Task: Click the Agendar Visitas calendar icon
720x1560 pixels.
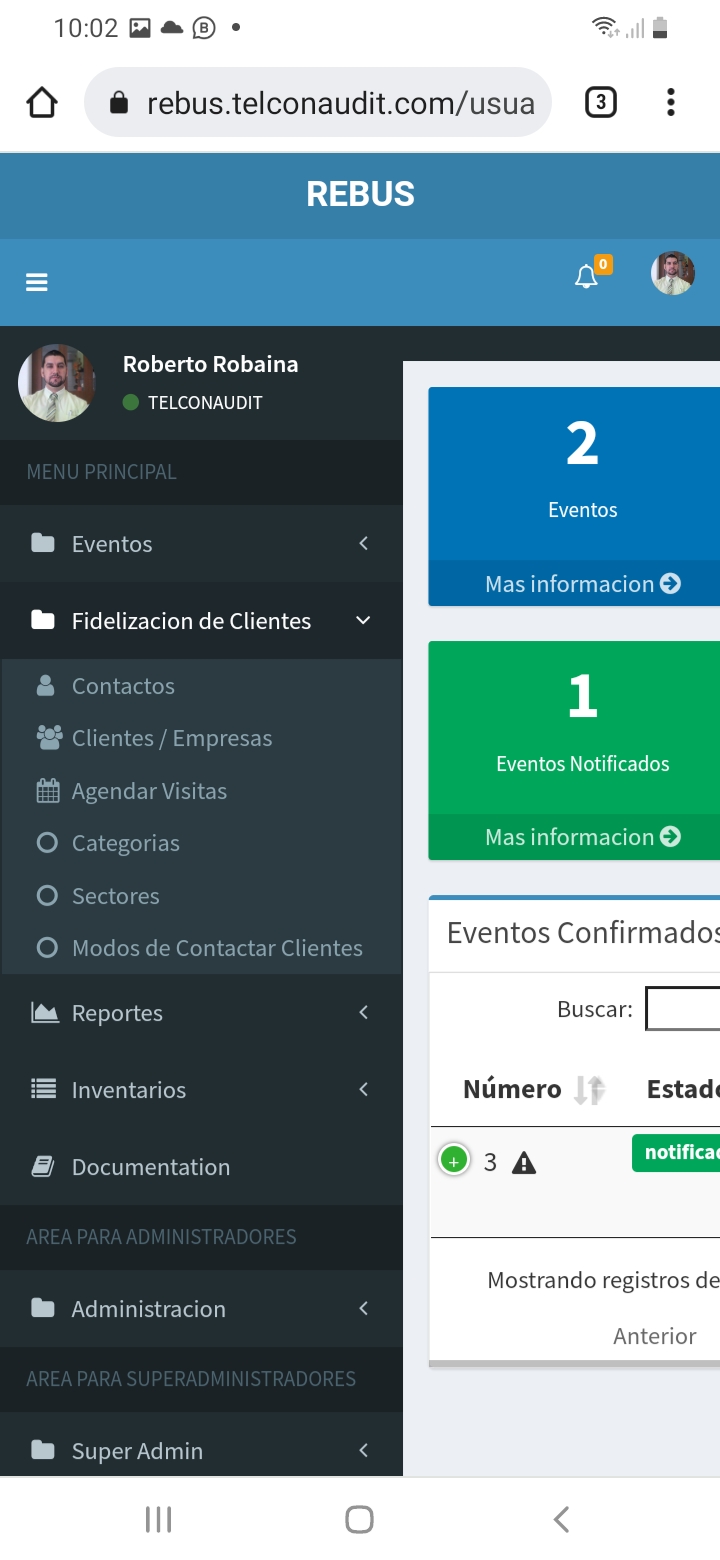Action: click(47, 791)
